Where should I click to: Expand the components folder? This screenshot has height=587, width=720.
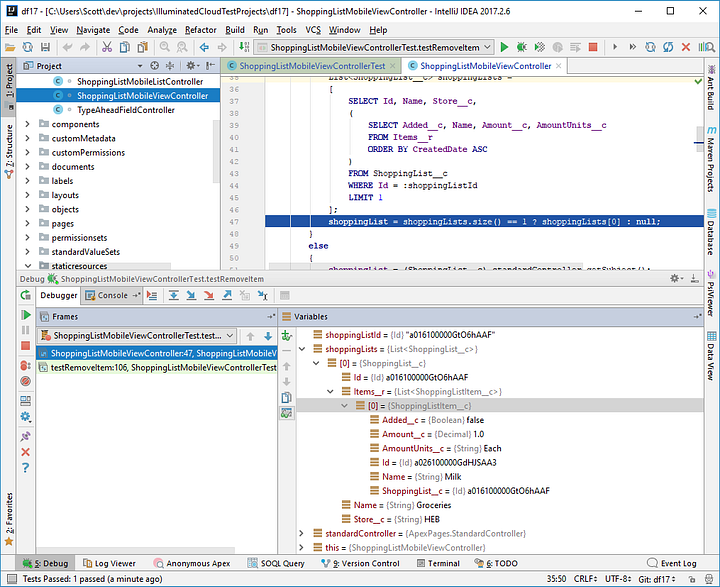pos(28,124)
